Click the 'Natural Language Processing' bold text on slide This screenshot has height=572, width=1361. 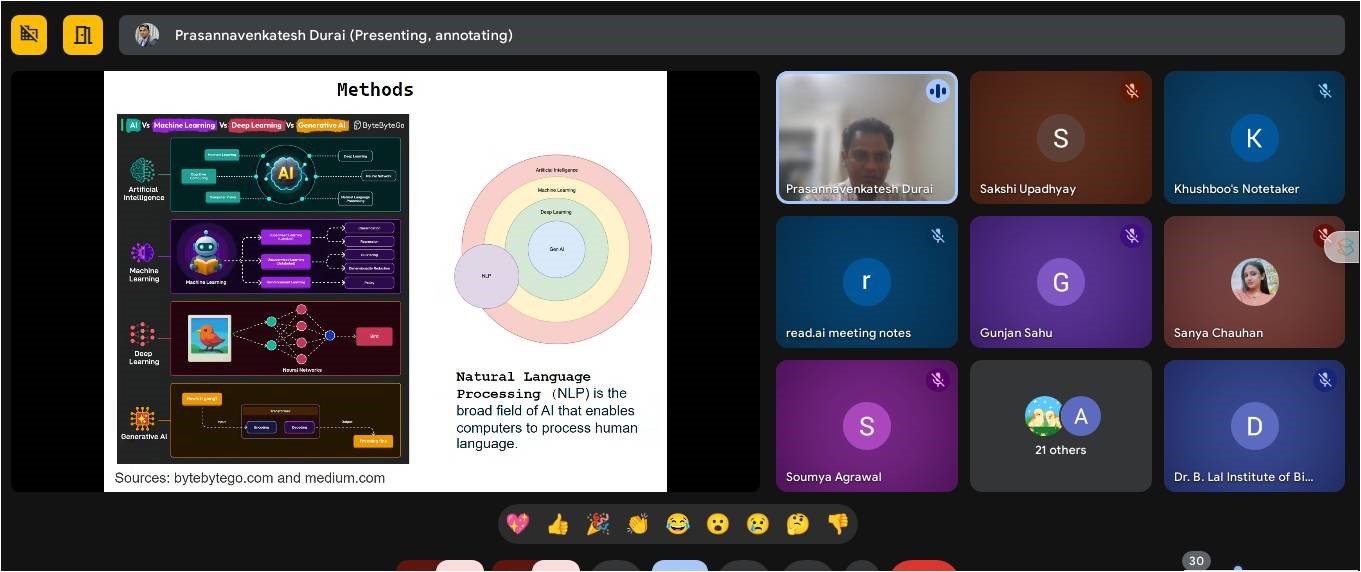point(523,385)
